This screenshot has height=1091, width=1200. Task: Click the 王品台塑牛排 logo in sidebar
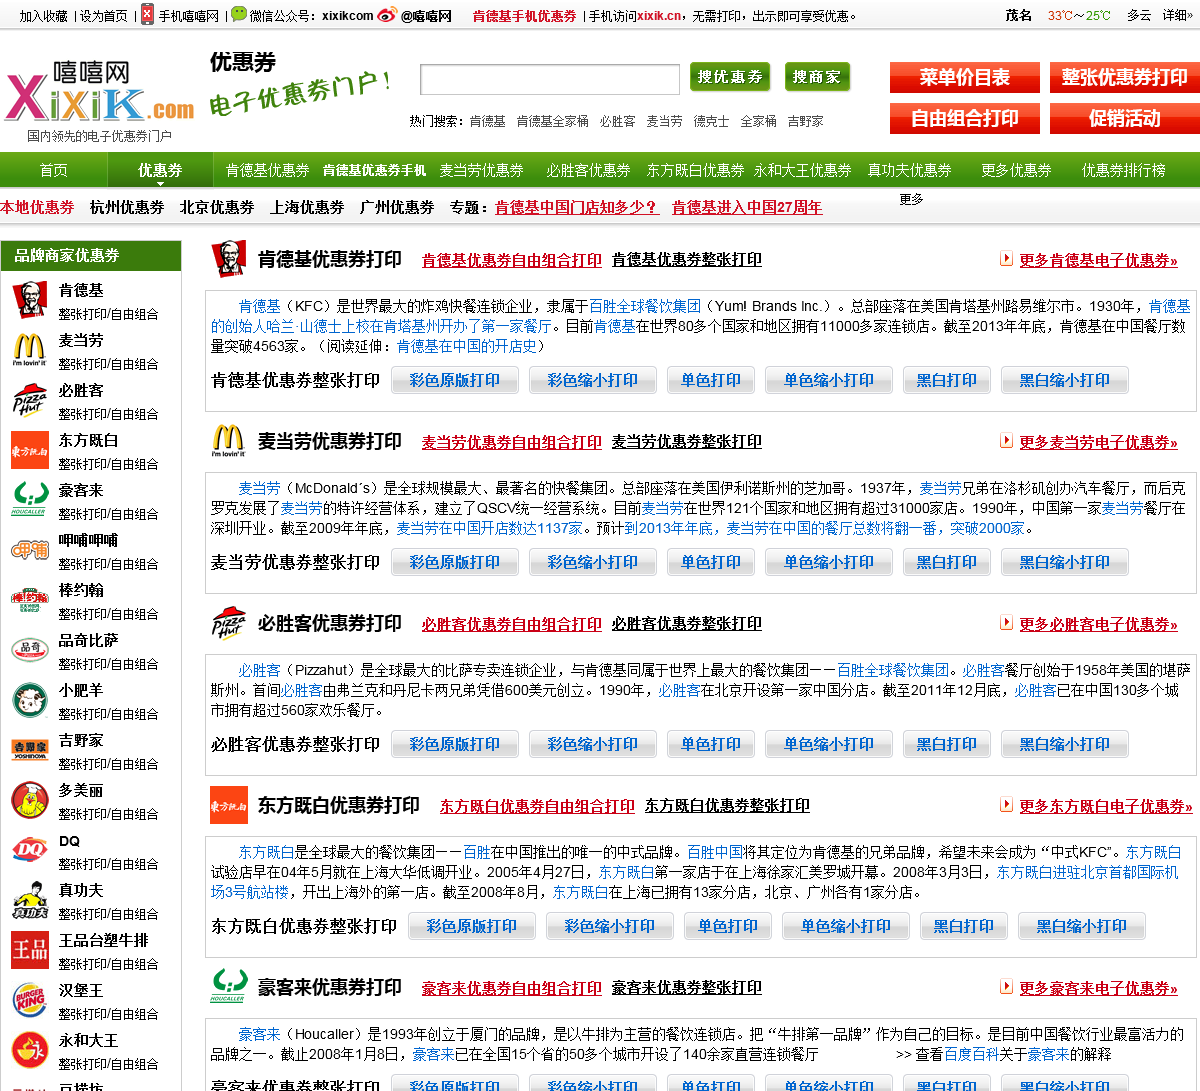pyautogui.click(x=29, y=950)
